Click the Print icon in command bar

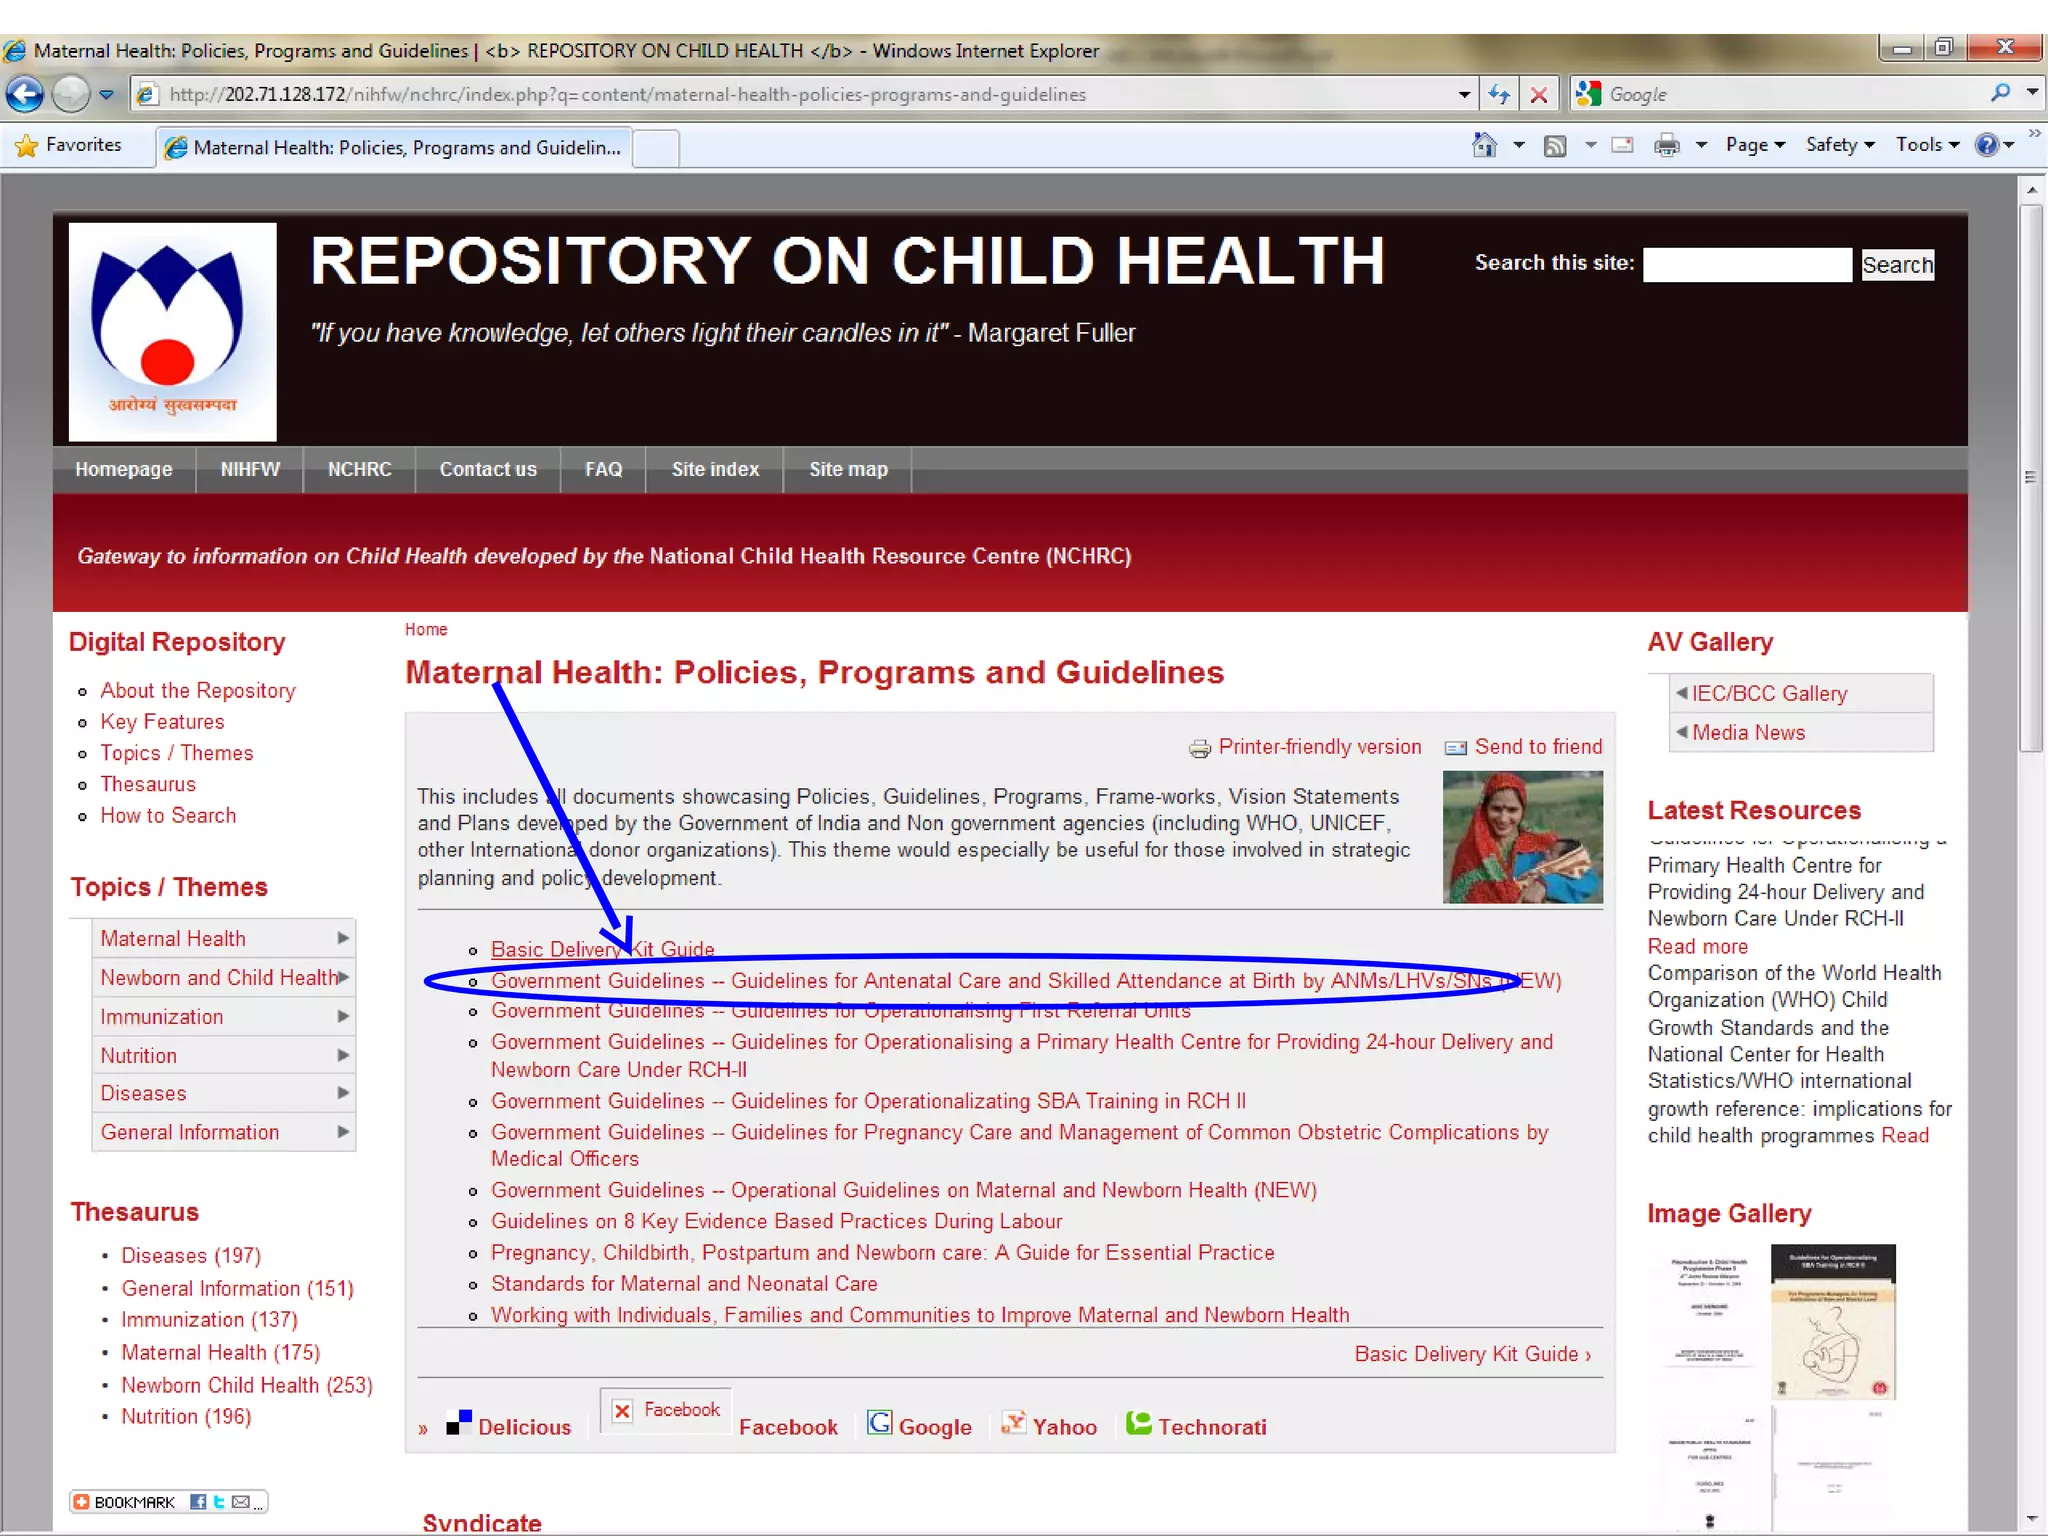[x=1666, y=146]
